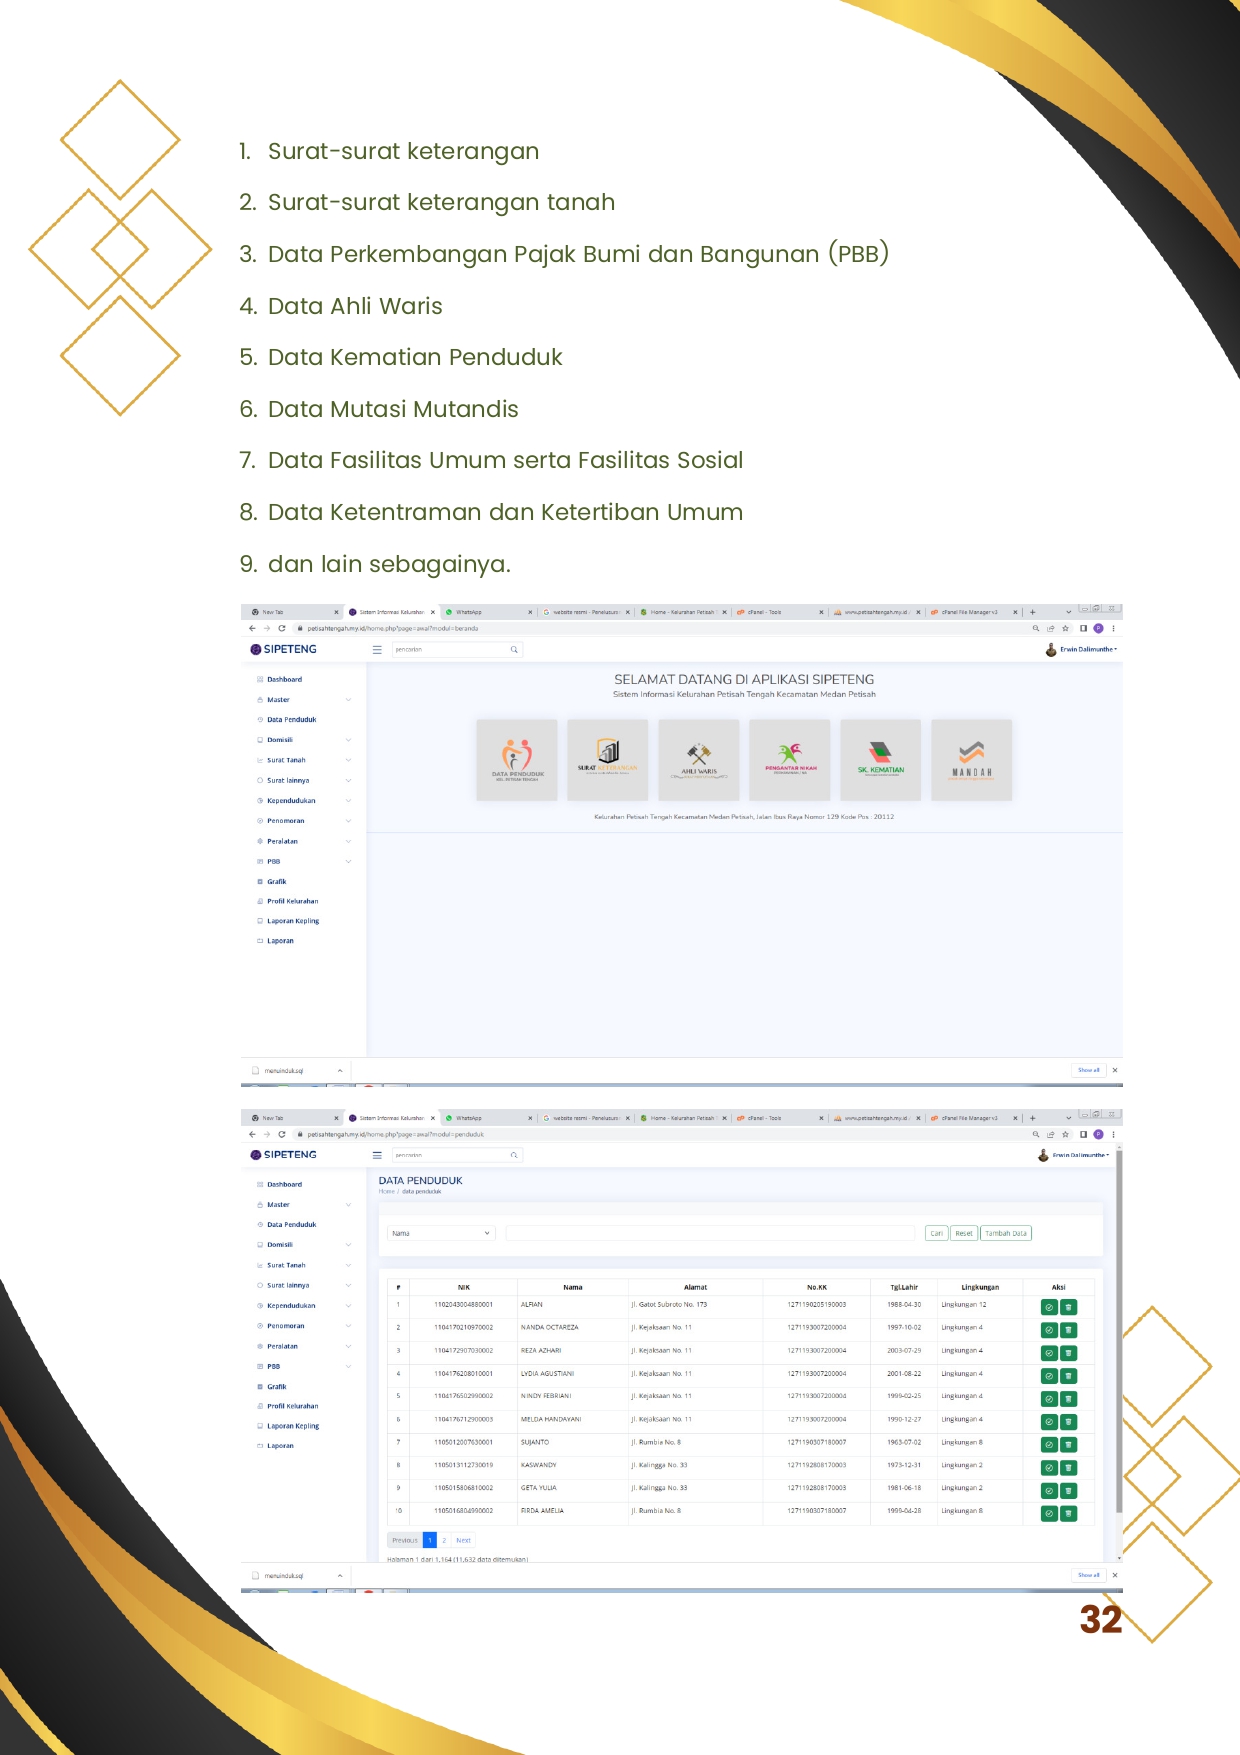Open Laporan Kepling beside the resident table
1240x1755 pixels.
(x=293, y=1426)
